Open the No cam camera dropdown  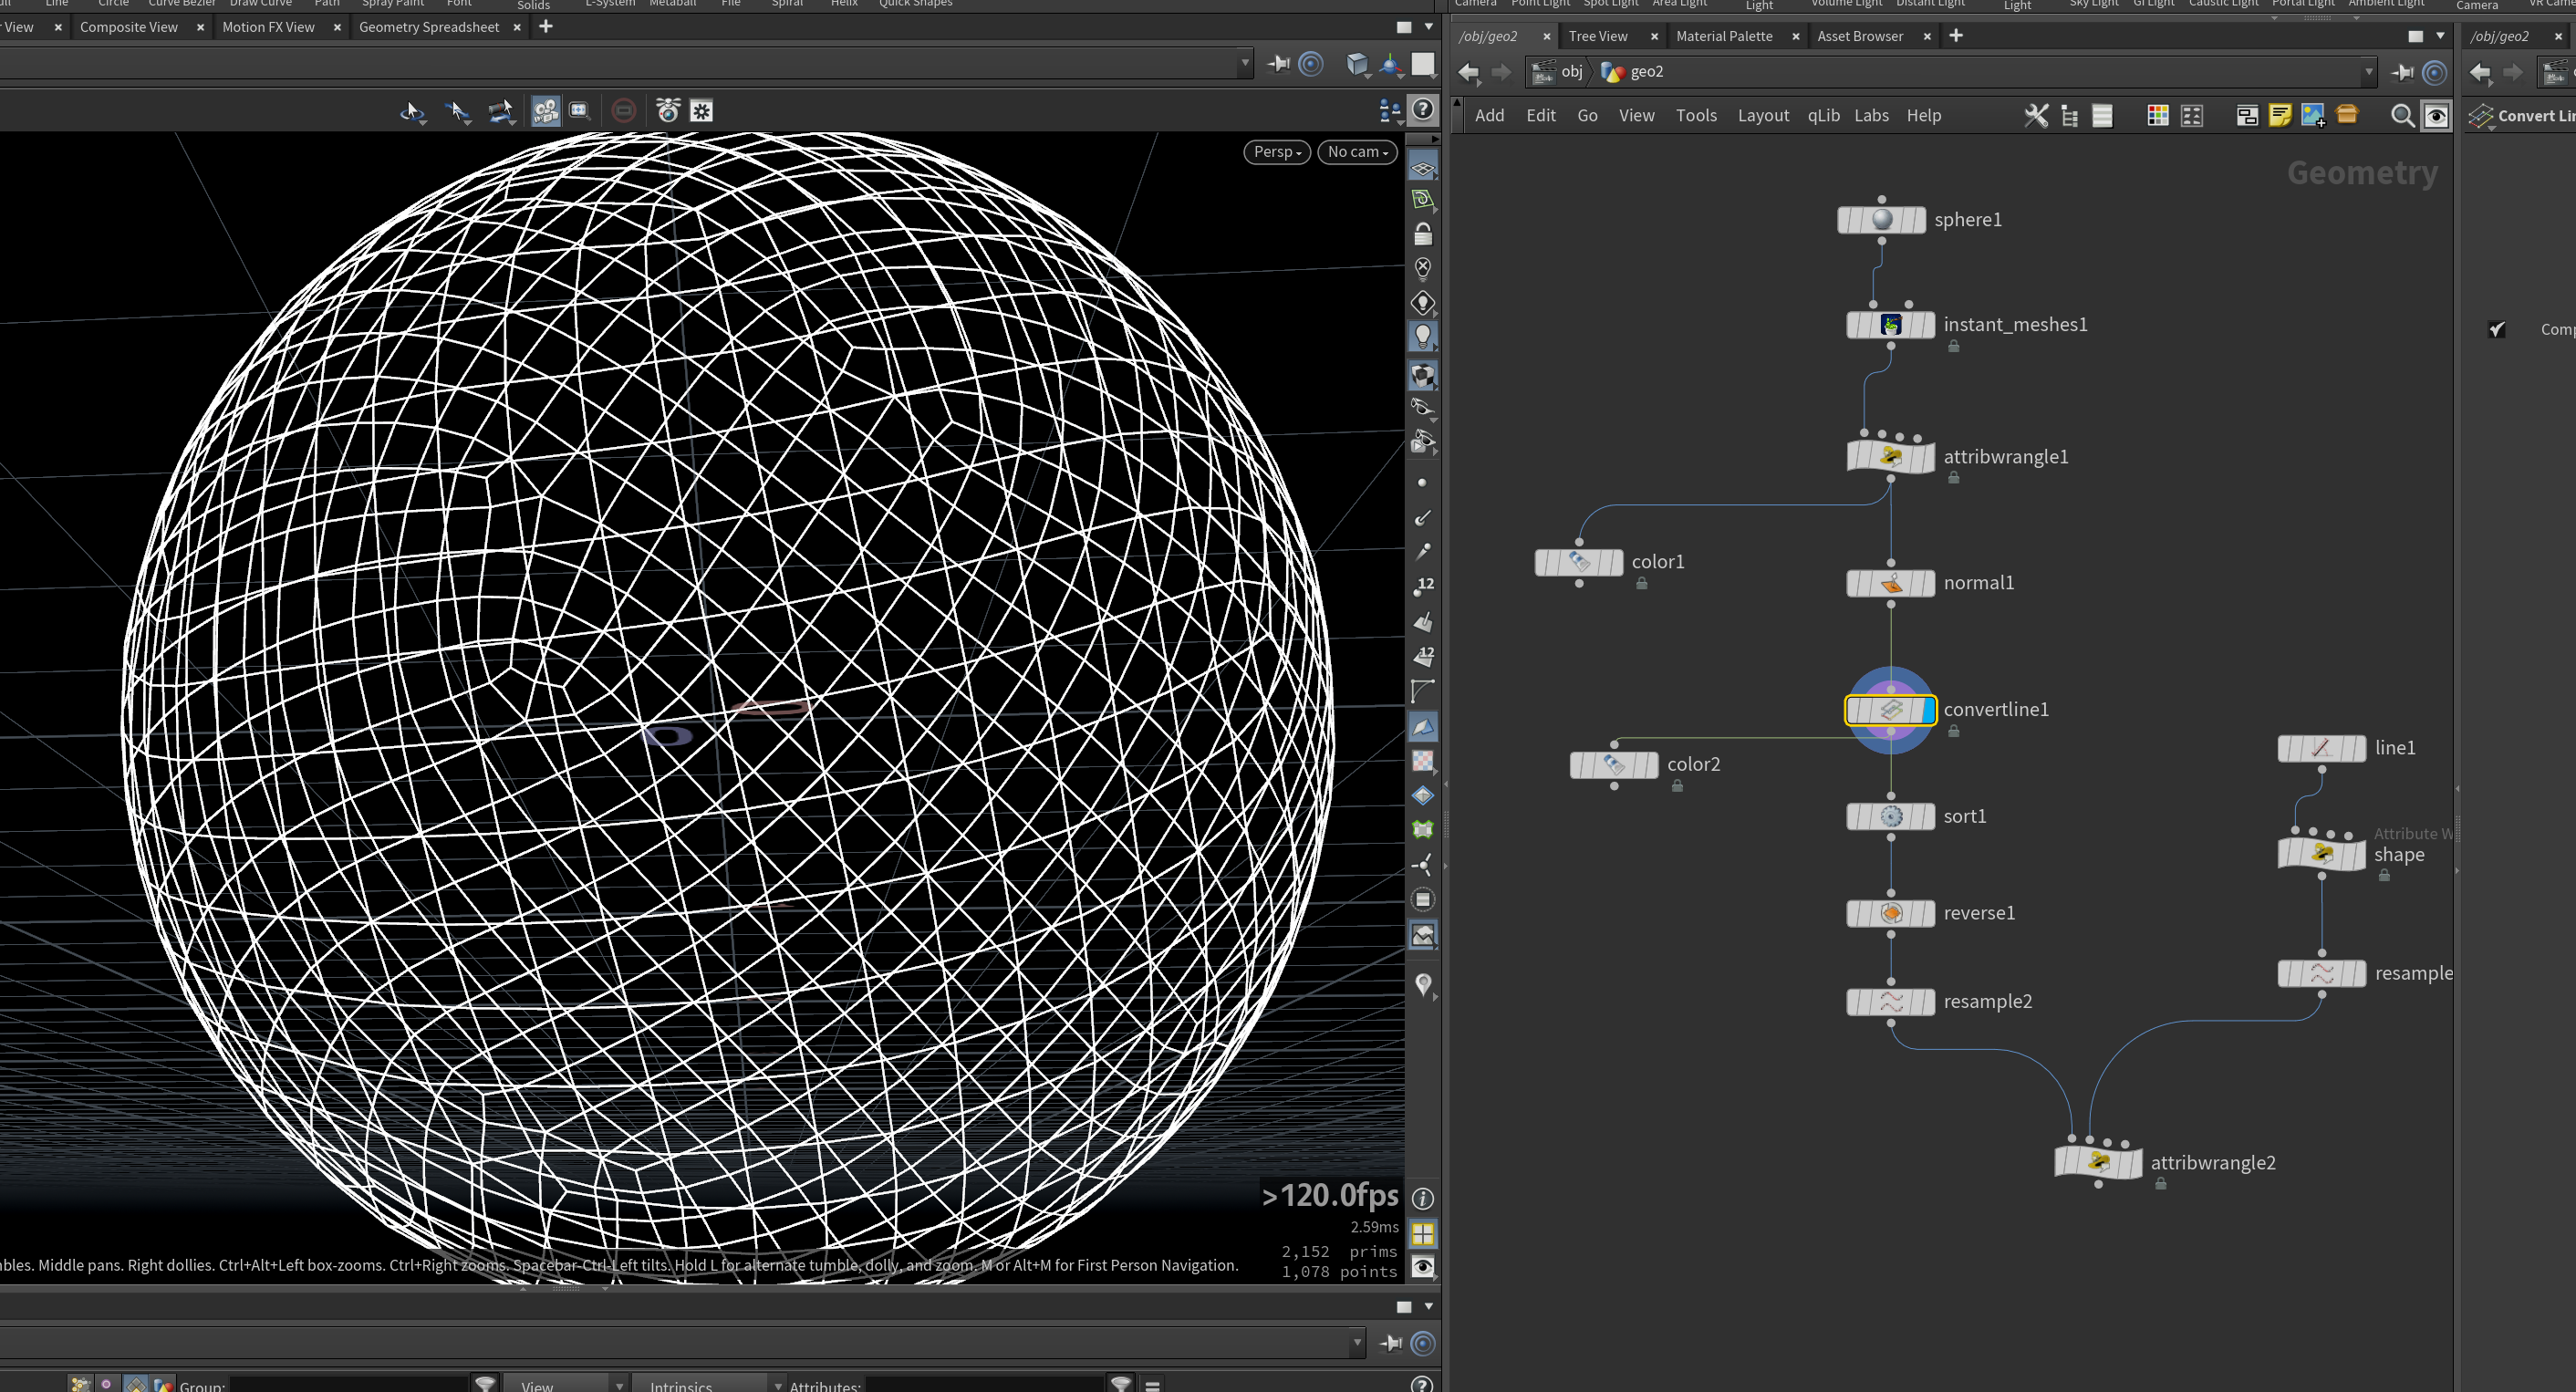(x=1357, y=152)
